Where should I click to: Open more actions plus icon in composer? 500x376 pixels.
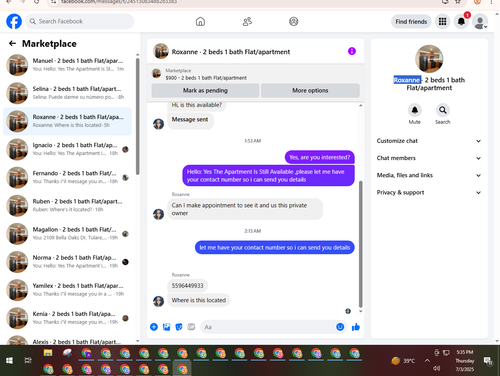pos(154,327)
